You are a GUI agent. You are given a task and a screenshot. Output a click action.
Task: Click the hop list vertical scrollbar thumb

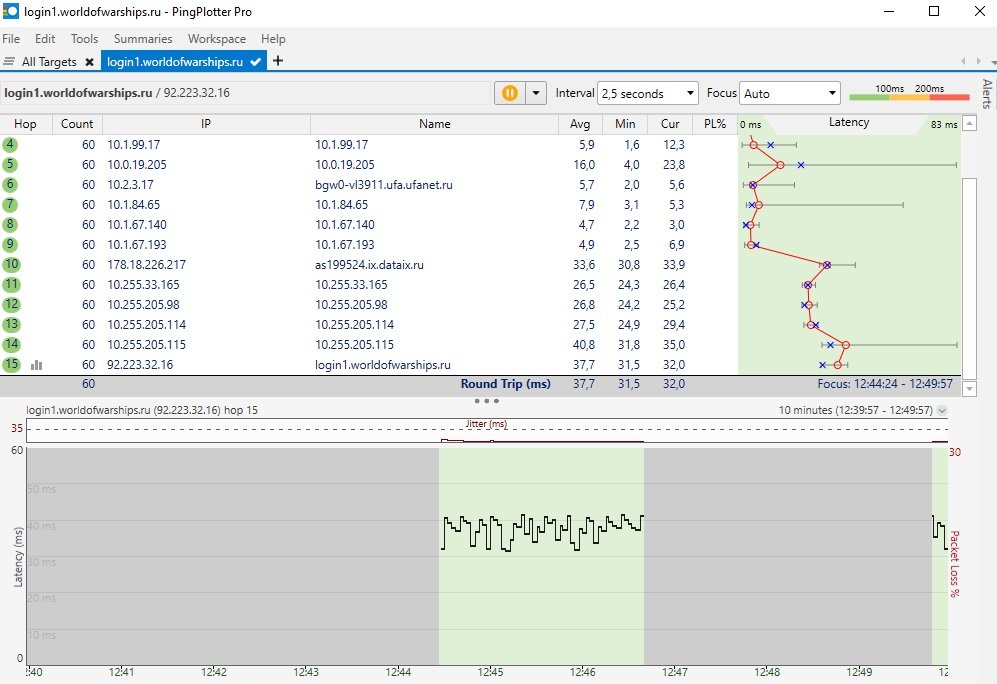click(x=969, y=278)
